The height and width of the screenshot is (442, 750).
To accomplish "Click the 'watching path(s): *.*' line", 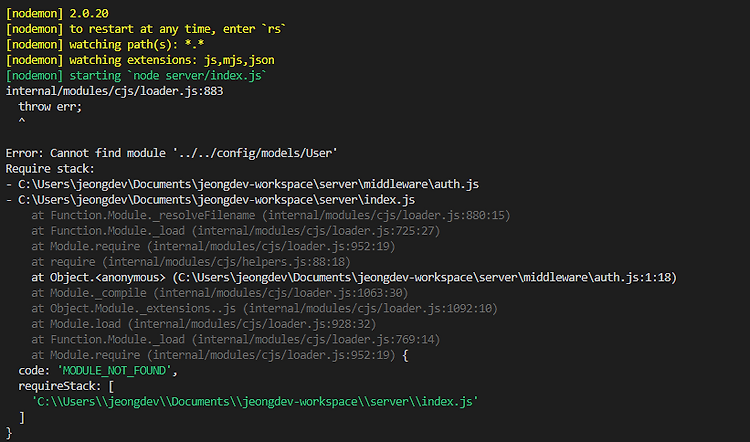I will (105, 44).
